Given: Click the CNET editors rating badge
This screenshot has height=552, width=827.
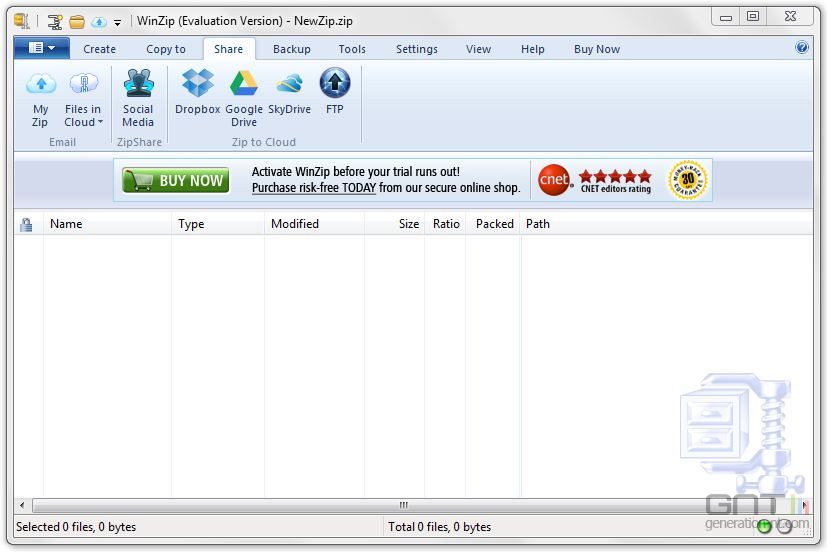Looking at the screenshot, I should [594, 180].
